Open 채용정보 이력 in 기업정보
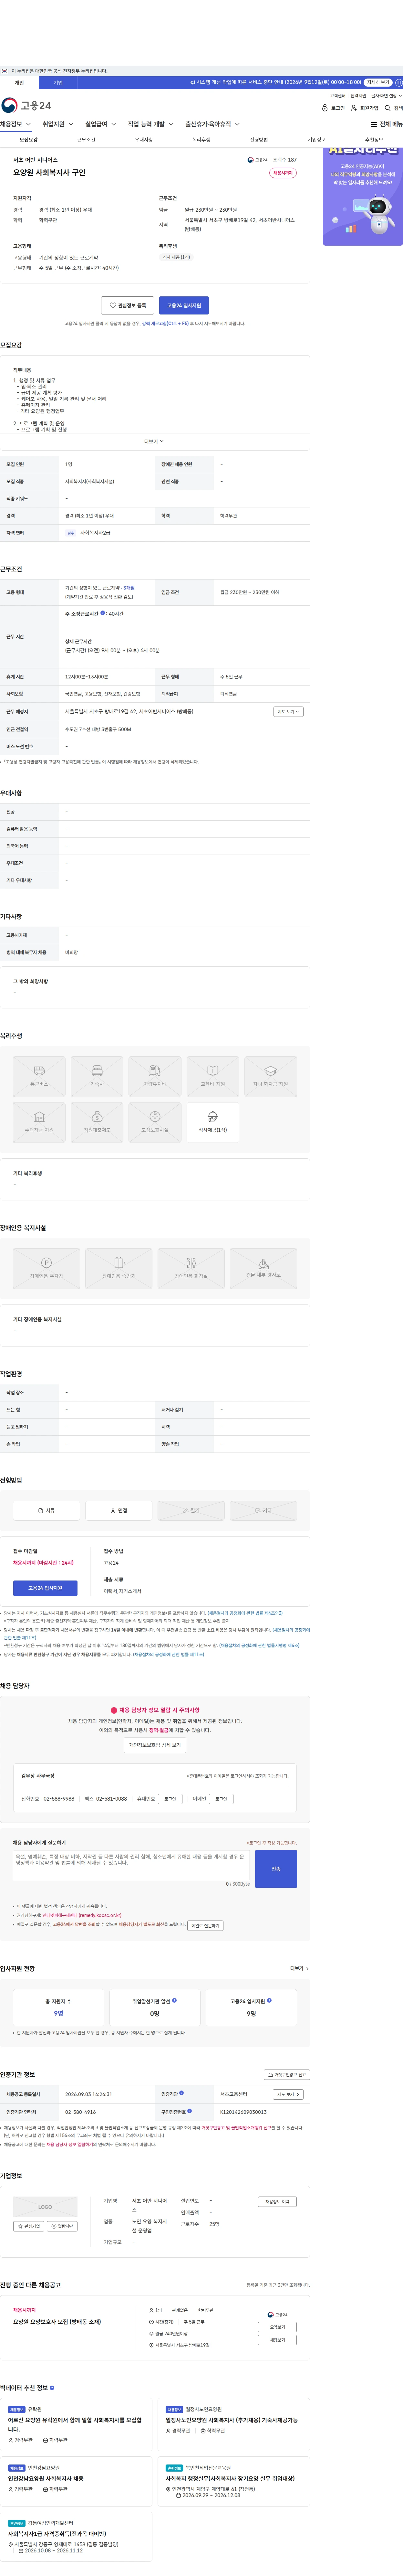 click(277, 2202)
